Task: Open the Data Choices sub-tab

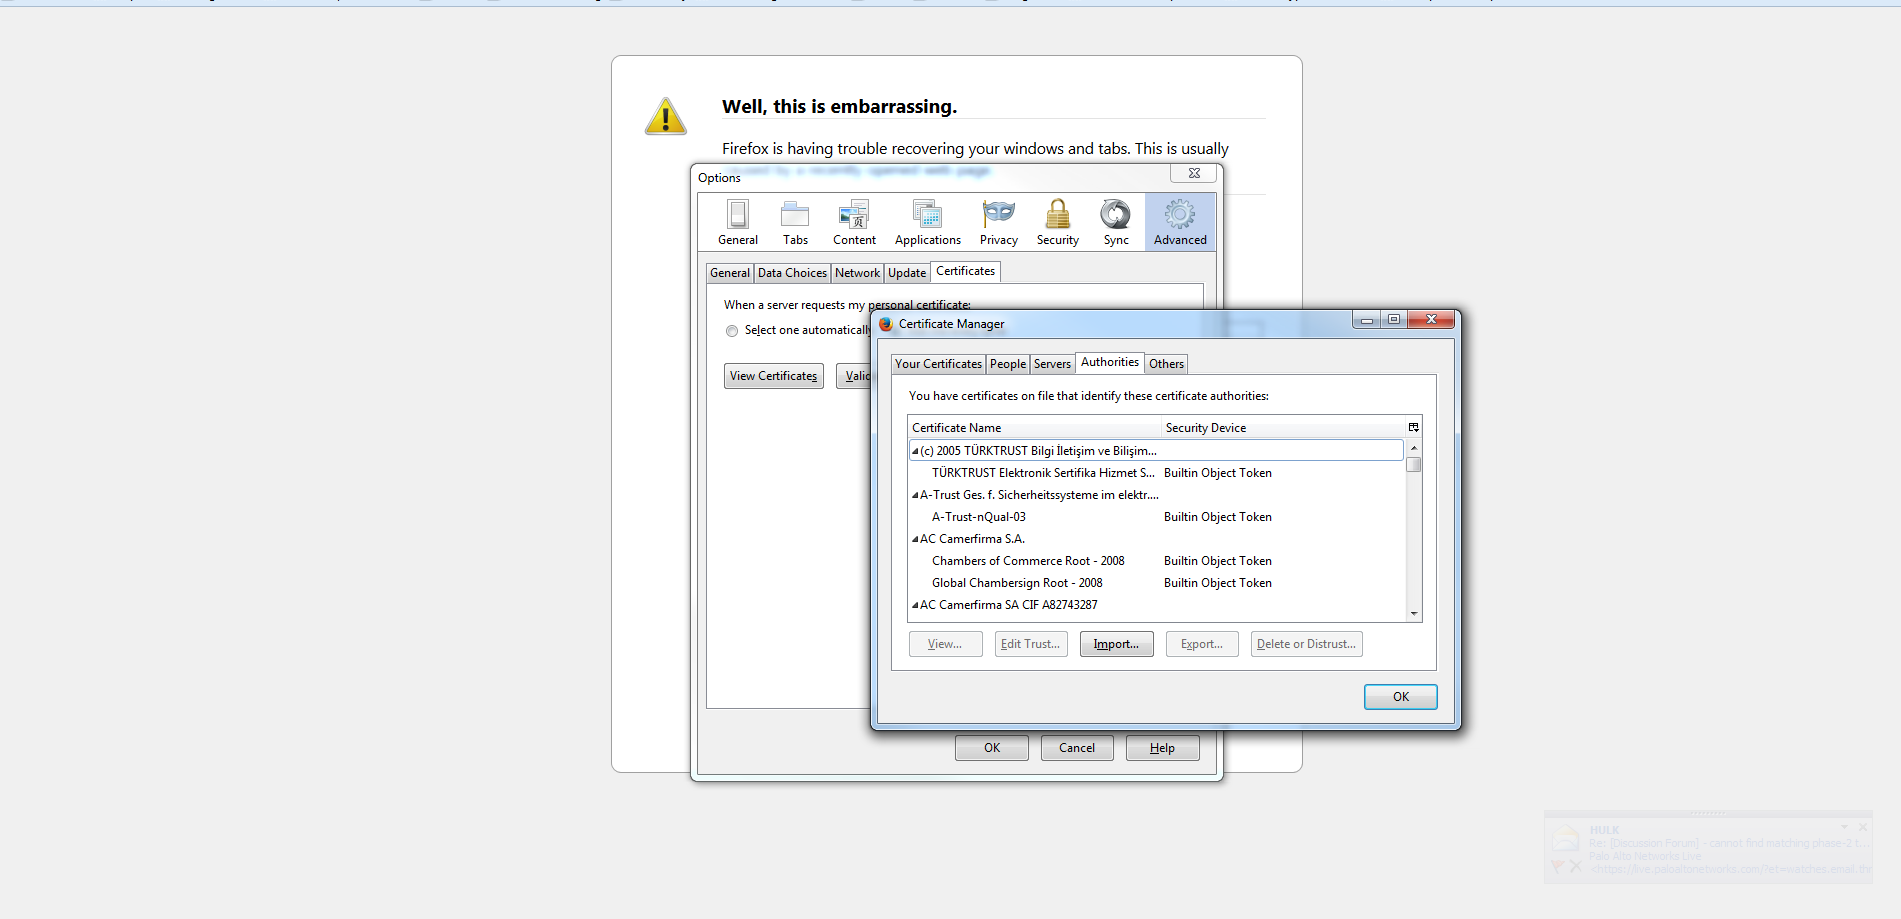Action: (x=792, y=273)
